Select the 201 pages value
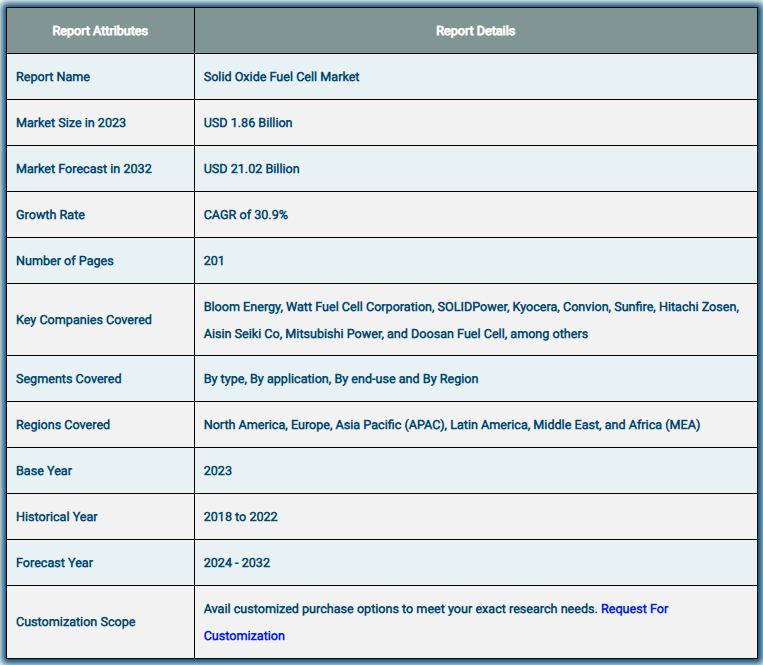This screenshot has height=665, width=763. tap(214, 261)
